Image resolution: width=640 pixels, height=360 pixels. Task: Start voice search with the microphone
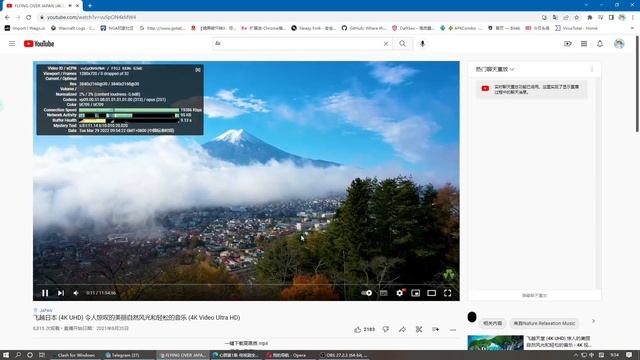pos(422,44)
